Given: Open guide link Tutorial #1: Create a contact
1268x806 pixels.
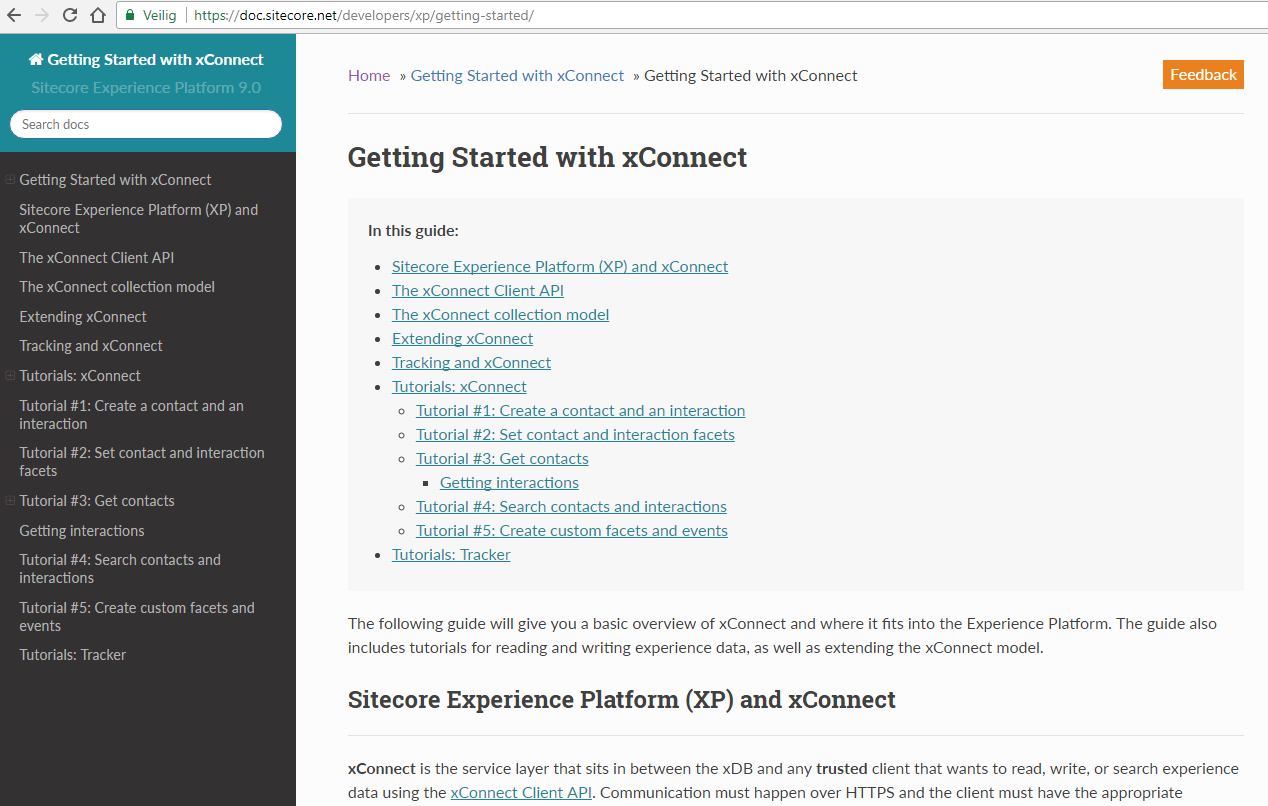Looking at the screenshot, I should [581, 410].
